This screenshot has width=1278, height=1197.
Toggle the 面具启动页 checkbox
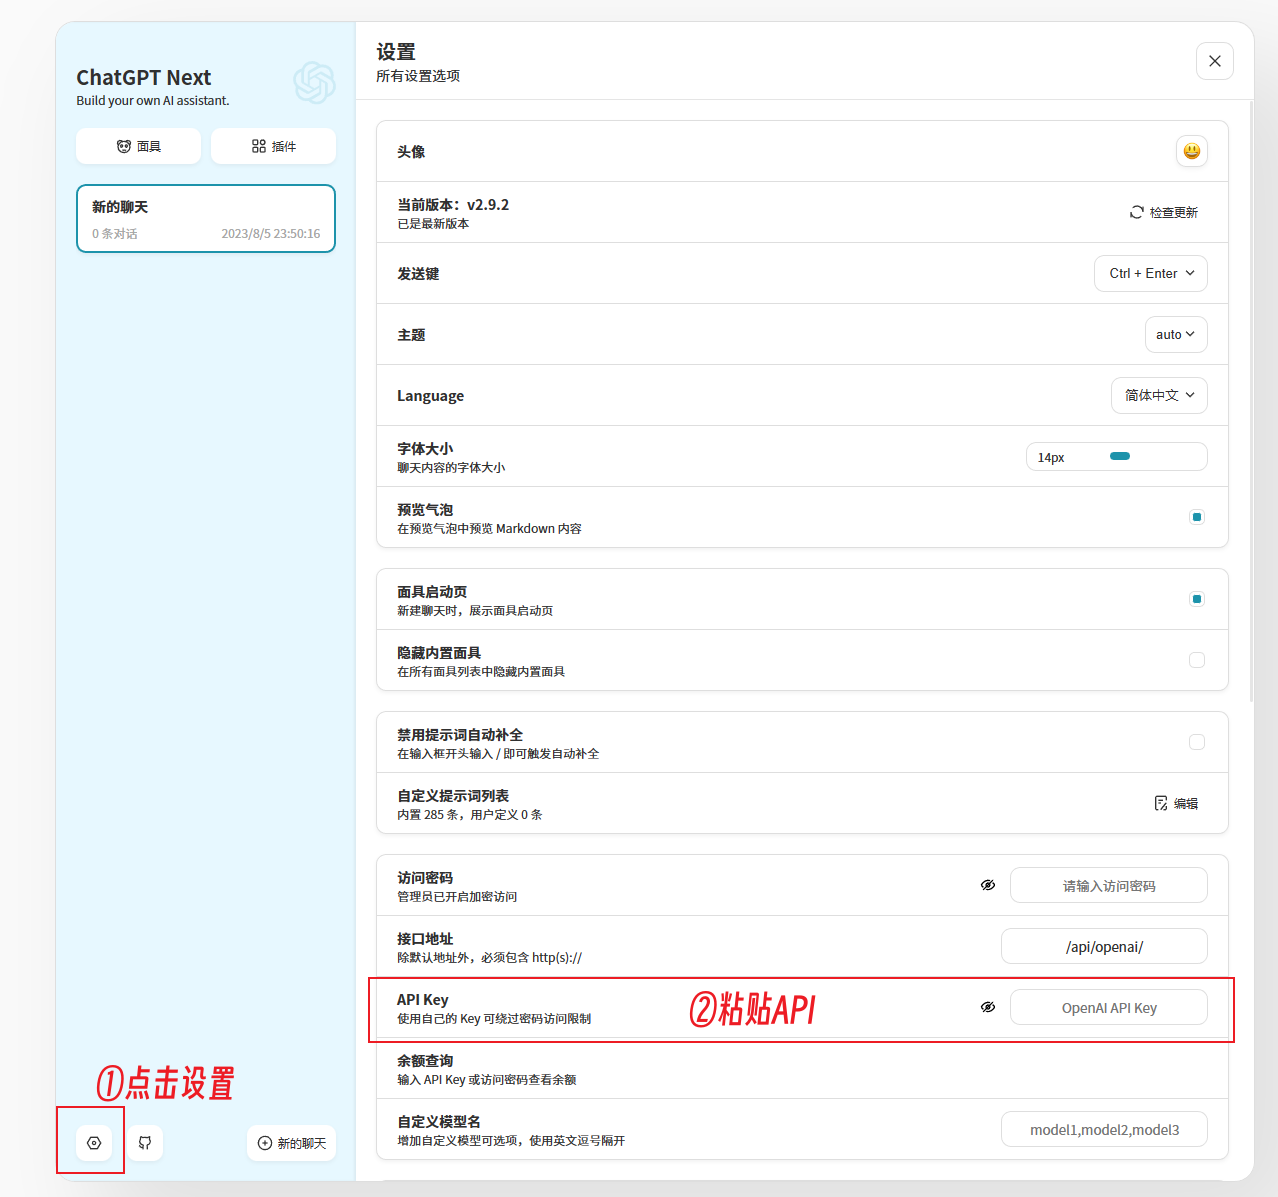[x=1197, y=599]
